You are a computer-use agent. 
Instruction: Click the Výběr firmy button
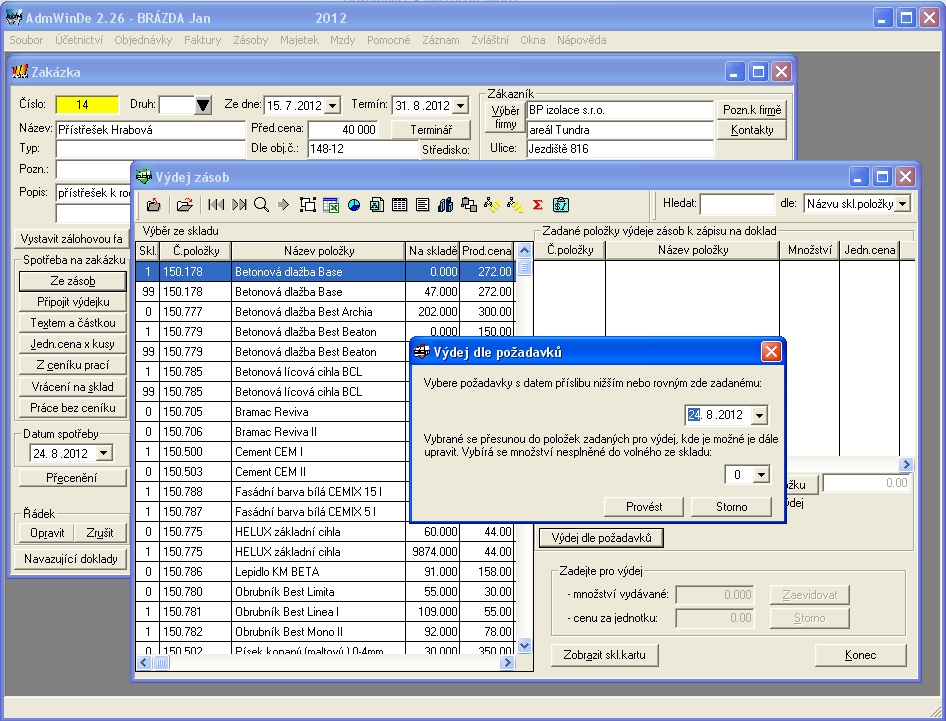(505, 117)
